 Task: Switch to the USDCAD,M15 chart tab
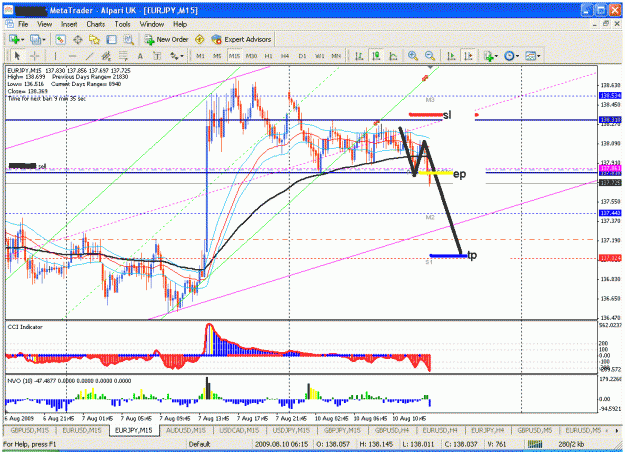pyautogui.click(x=239, y=430)
